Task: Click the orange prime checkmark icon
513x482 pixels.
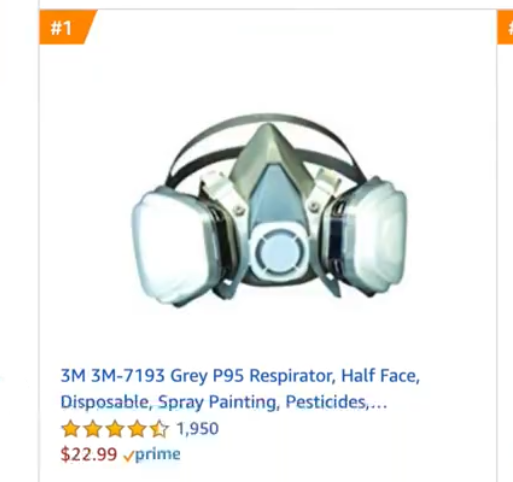Action: (x=128, y=456)
